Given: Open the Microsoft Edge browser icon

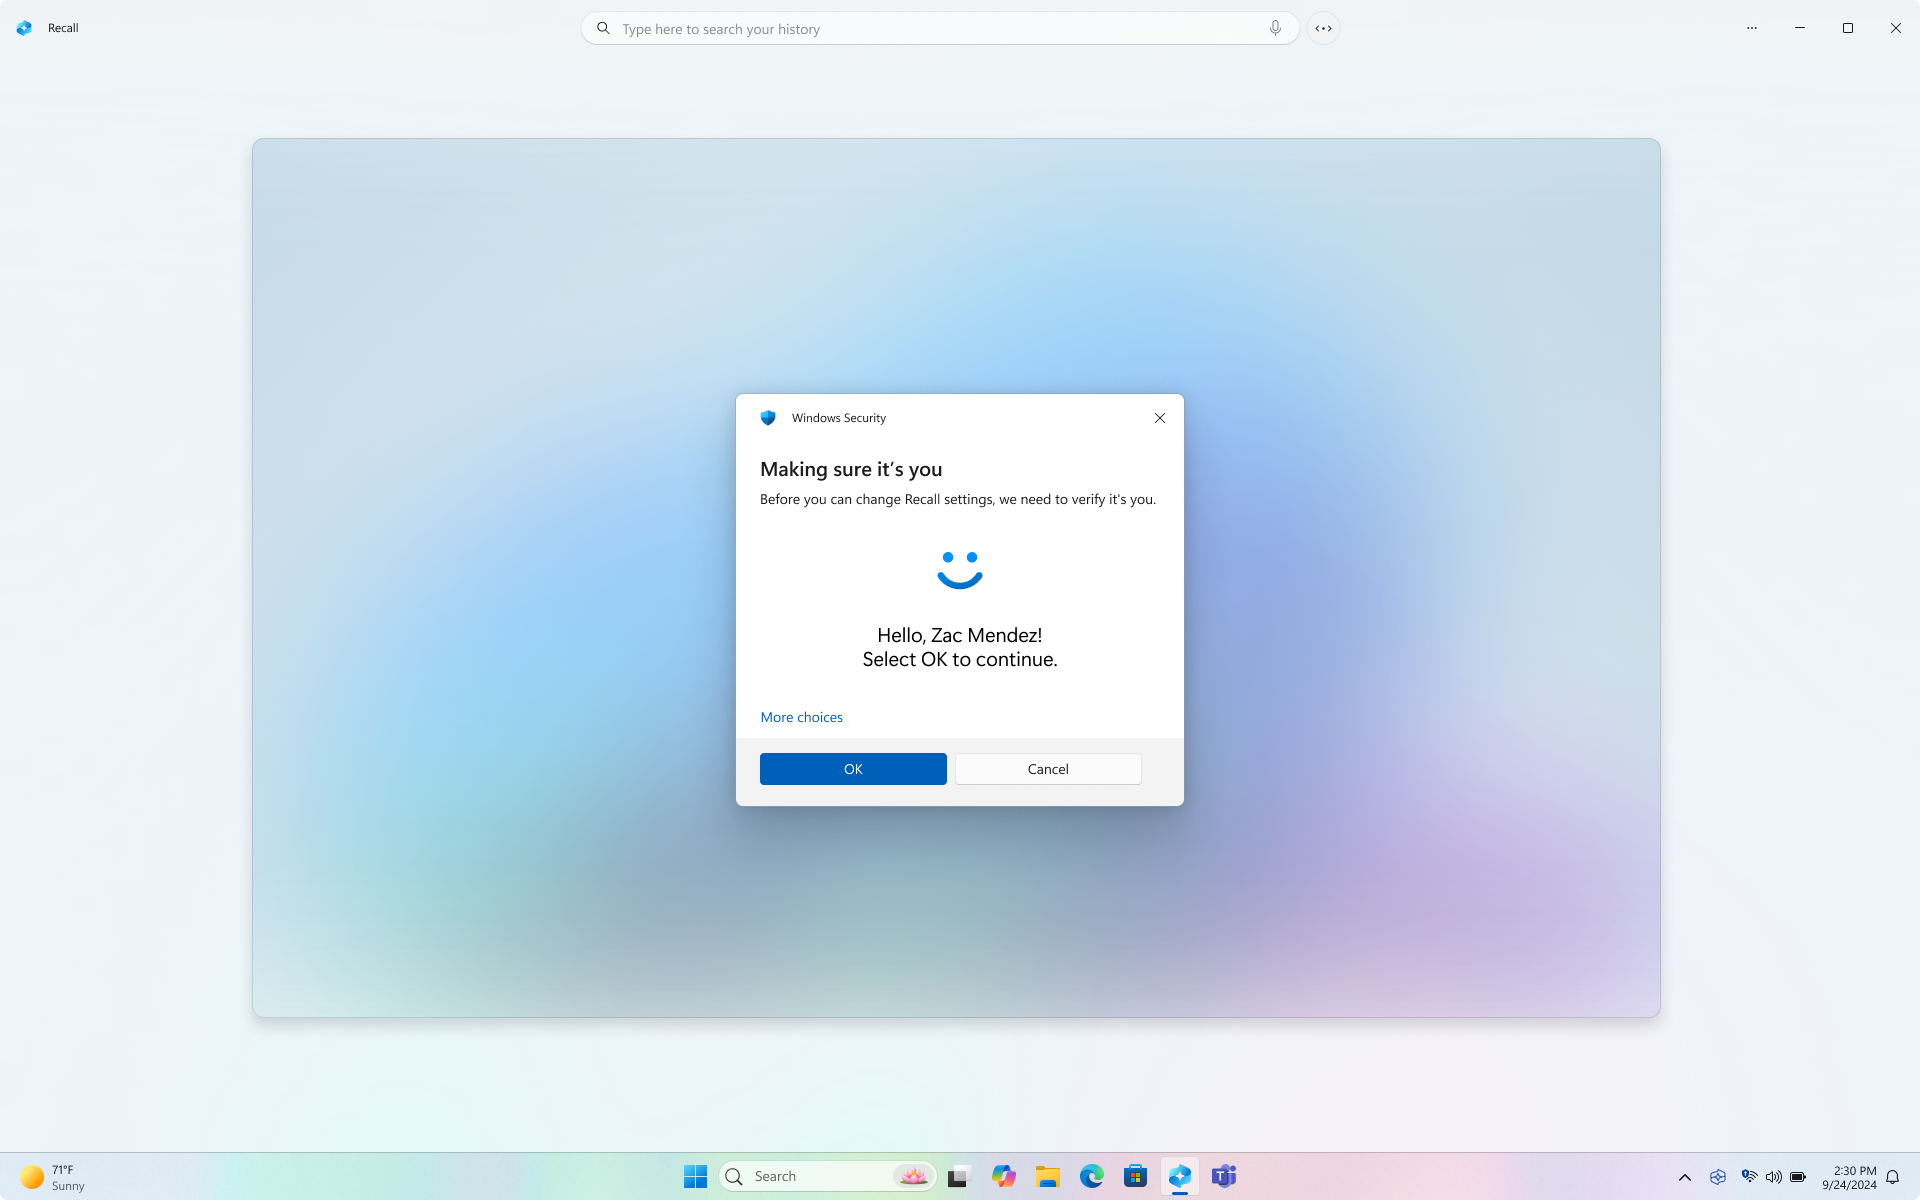Looking at the screenshot, I should 1091,1176.
